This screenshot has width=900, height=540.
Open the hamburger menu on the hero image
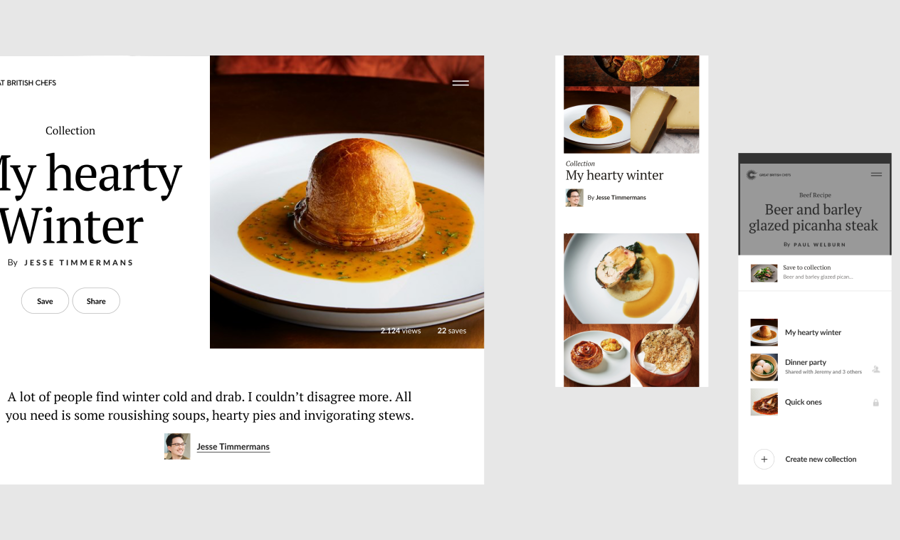coord(460,83)
